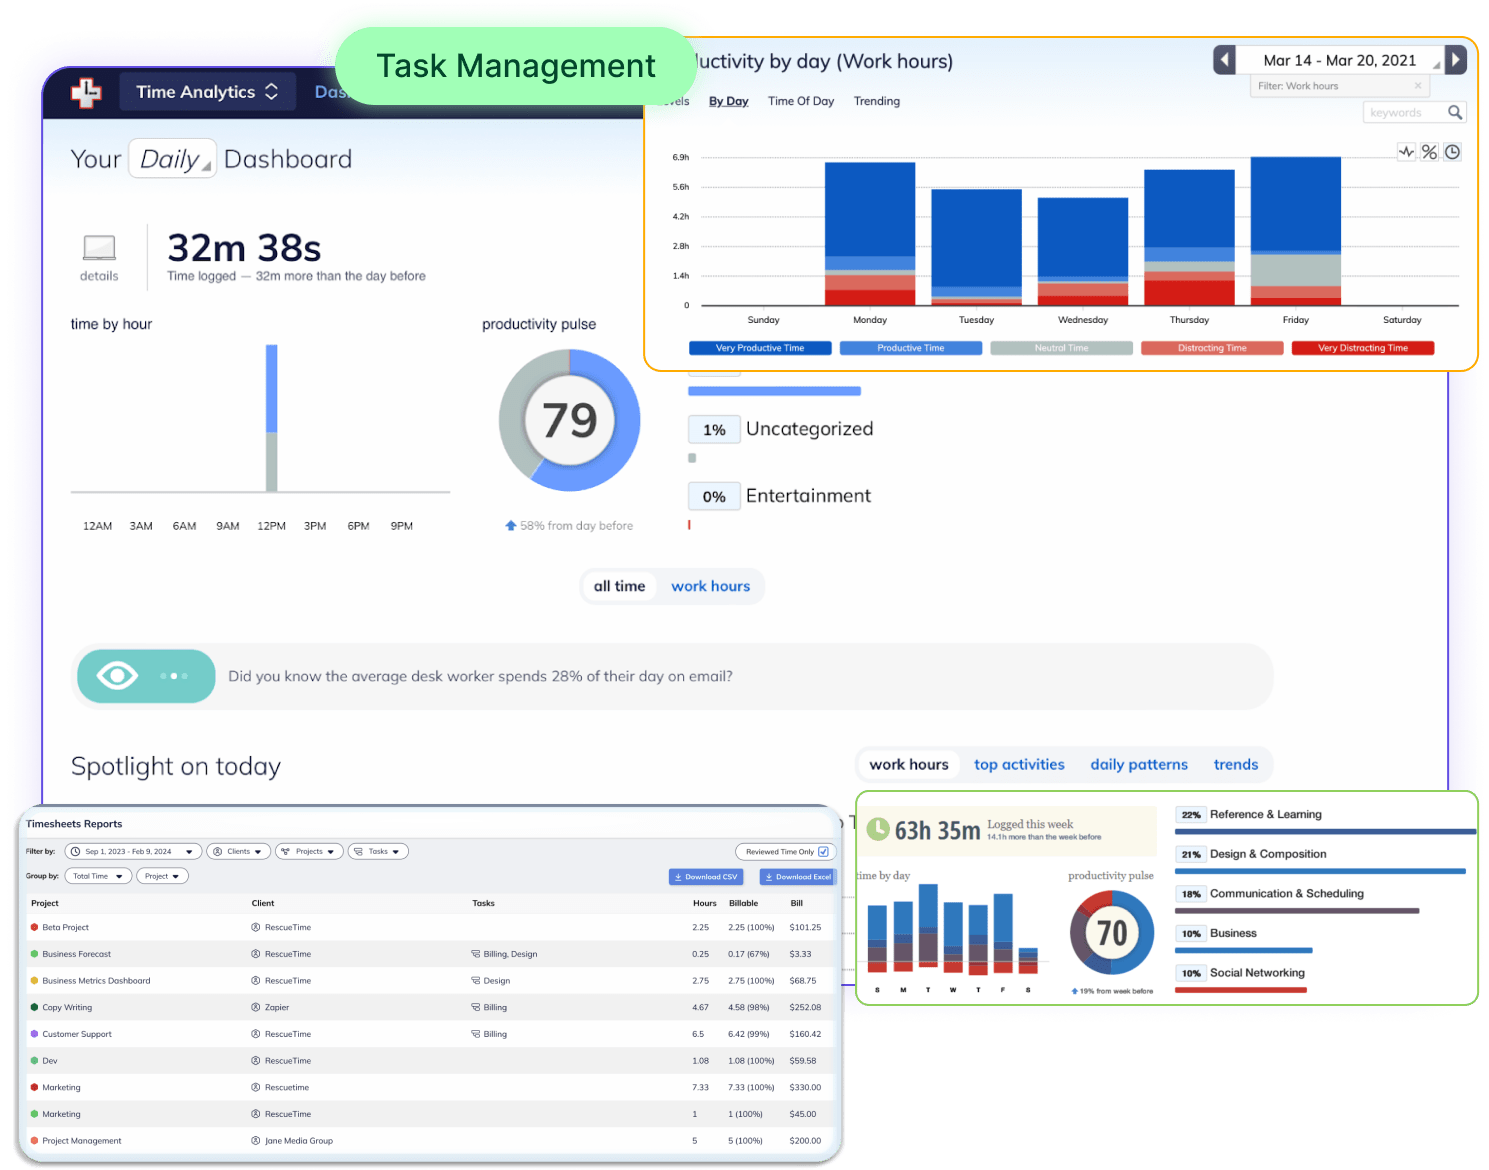Select the Spotlight work hours tab
This screenshot has width=1489, height=1170.
[909, 764]
